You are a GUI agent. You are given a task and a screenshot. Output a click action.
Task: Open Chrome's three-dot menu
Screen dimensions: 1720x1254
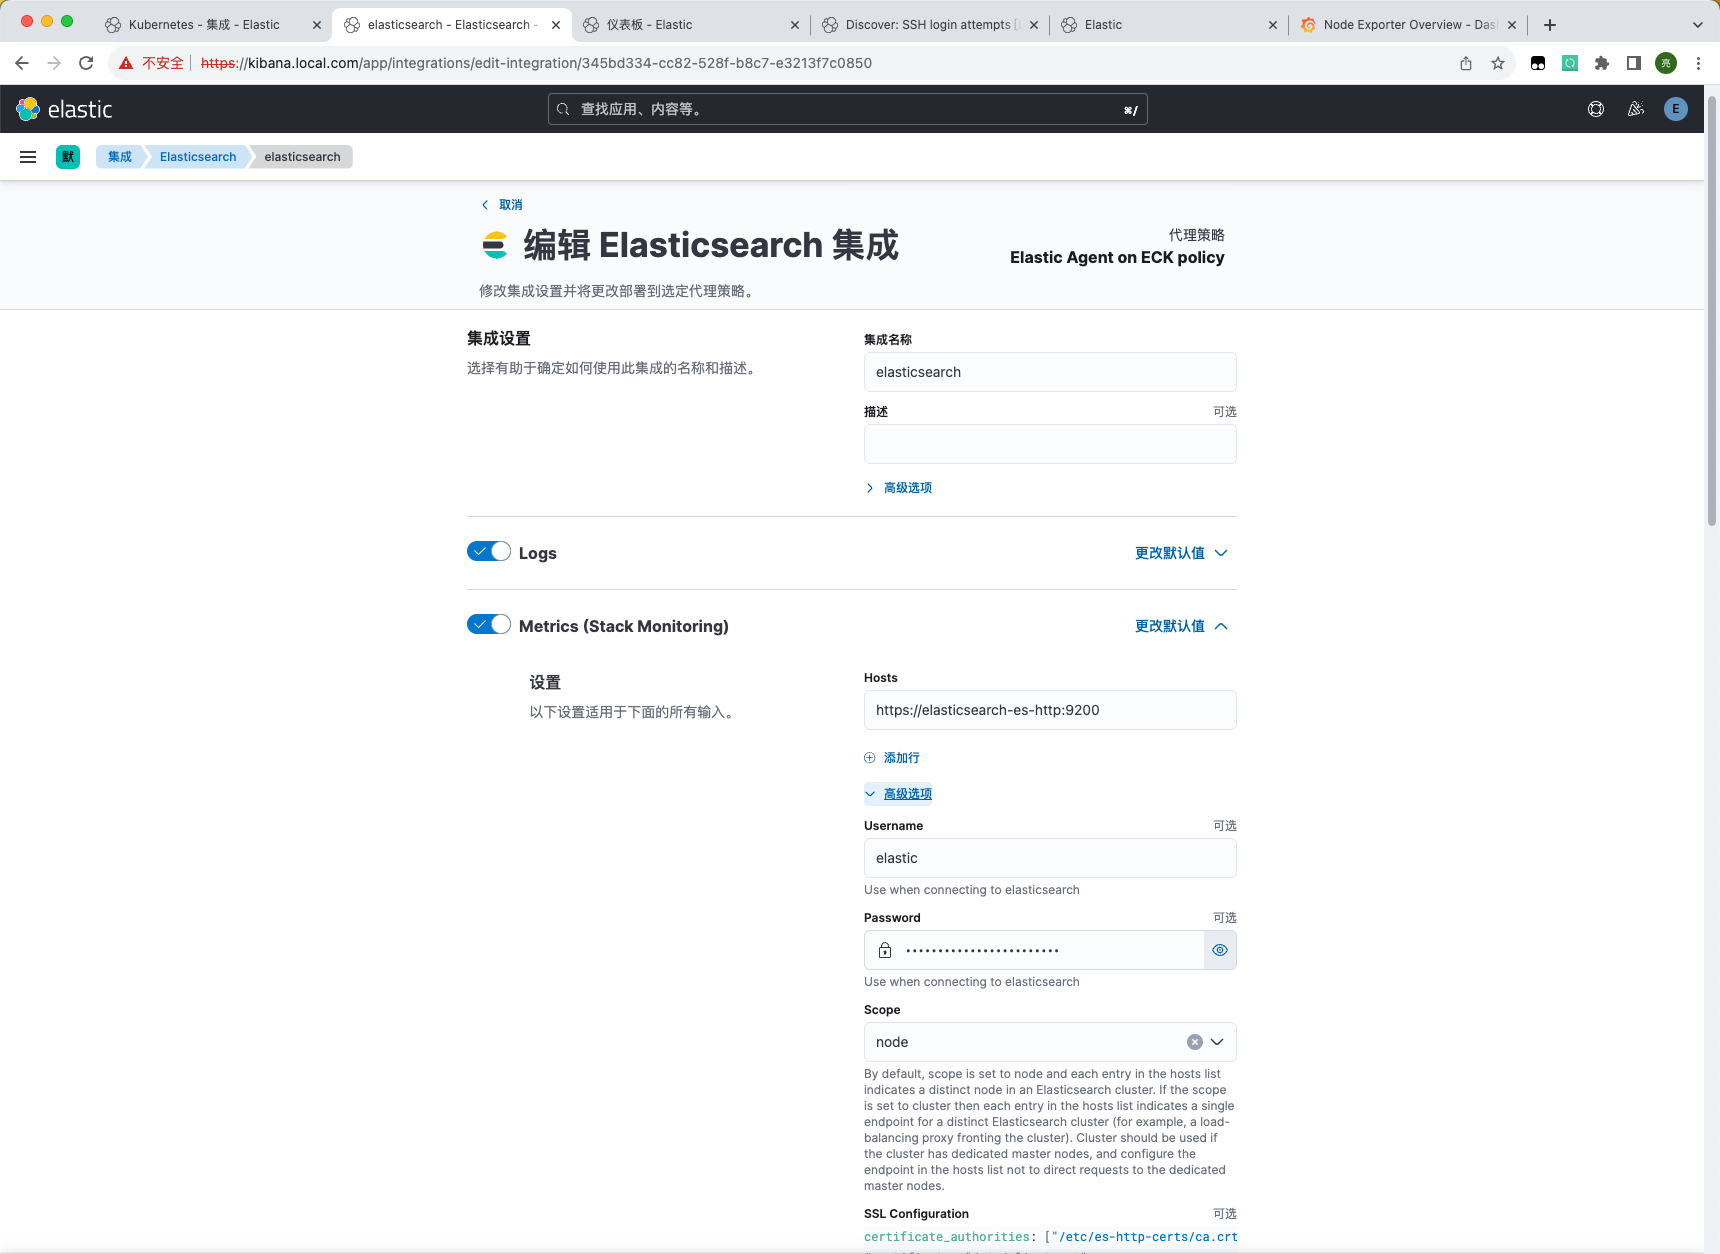point(1698,63)
